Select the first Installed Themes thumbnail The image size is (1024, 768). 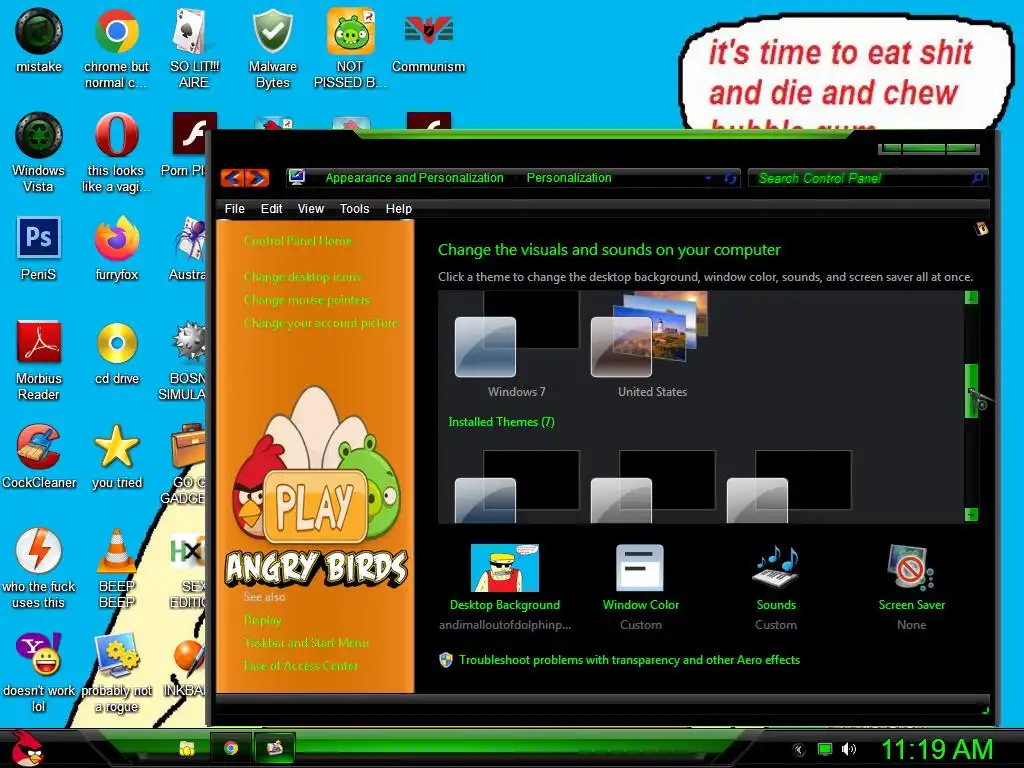coord(517,487)
